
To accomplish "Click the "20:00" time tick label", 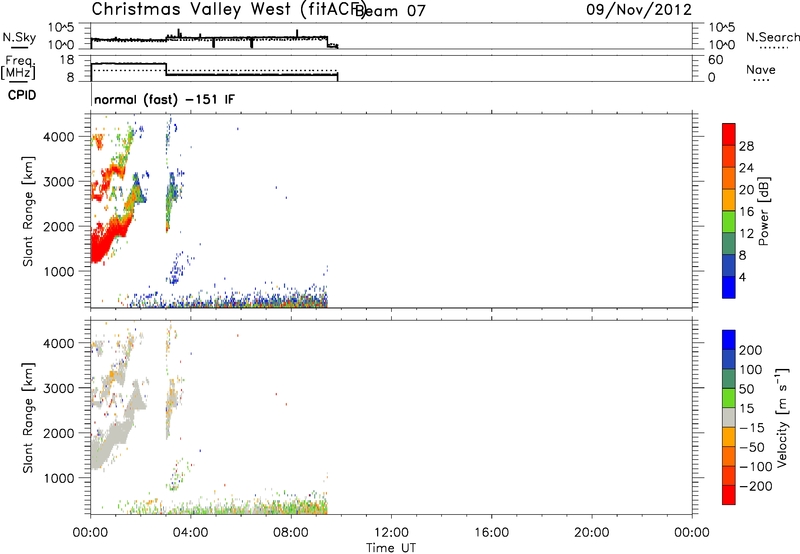I will coord(592,533).
